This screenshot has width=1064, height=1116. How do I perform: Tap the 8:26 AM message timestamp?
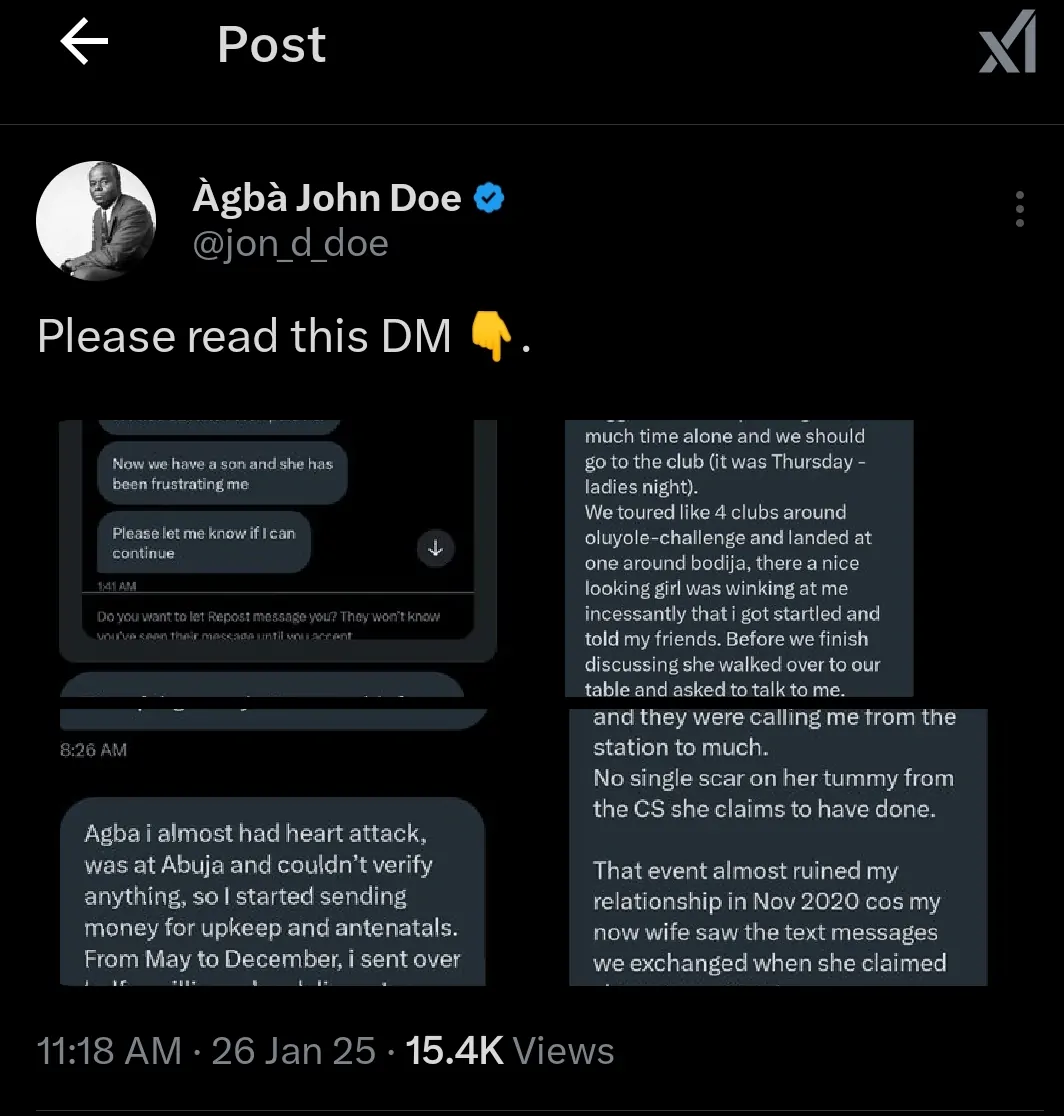93,749
